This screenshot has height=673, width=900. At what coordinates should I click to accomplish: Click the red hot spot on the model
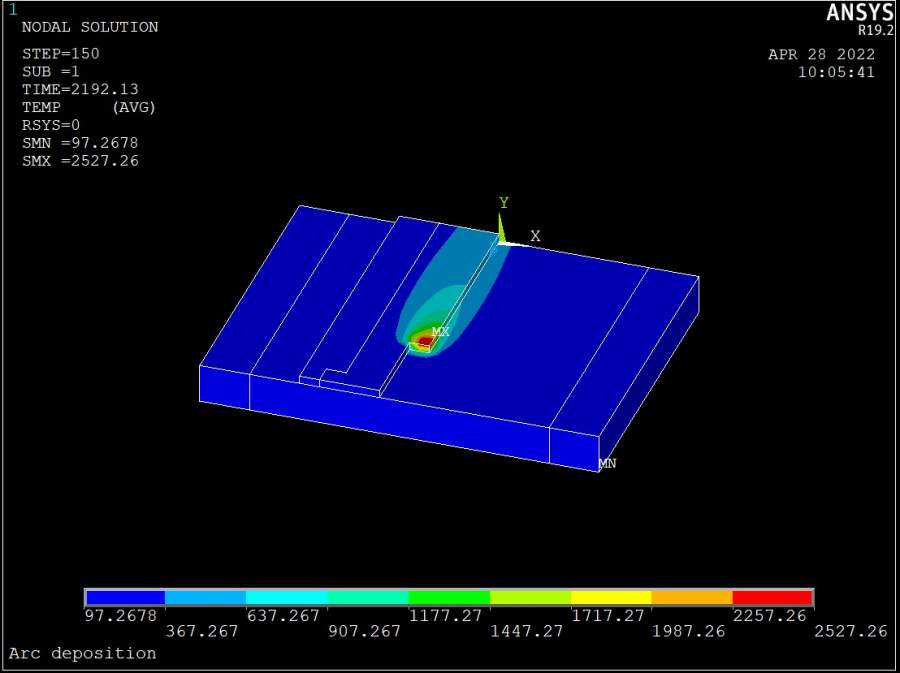(x=425, y=342)
